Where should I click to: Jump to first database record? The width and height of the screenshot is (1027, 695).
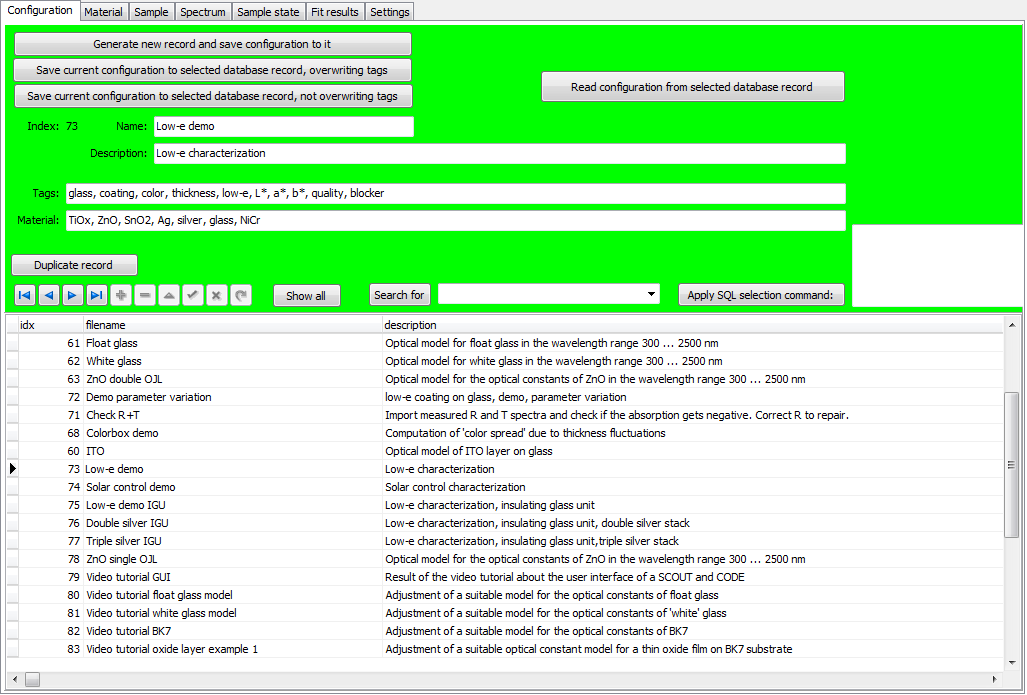[24, 295]
